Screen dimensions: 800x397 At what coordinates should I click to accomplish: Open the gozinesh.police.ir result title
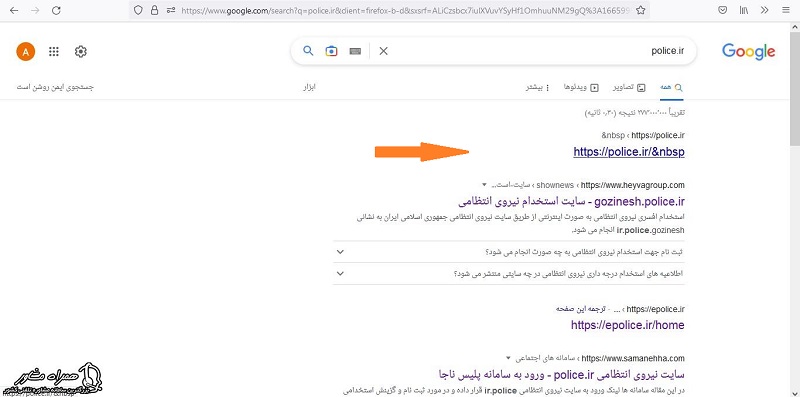[x=571, y=201]
